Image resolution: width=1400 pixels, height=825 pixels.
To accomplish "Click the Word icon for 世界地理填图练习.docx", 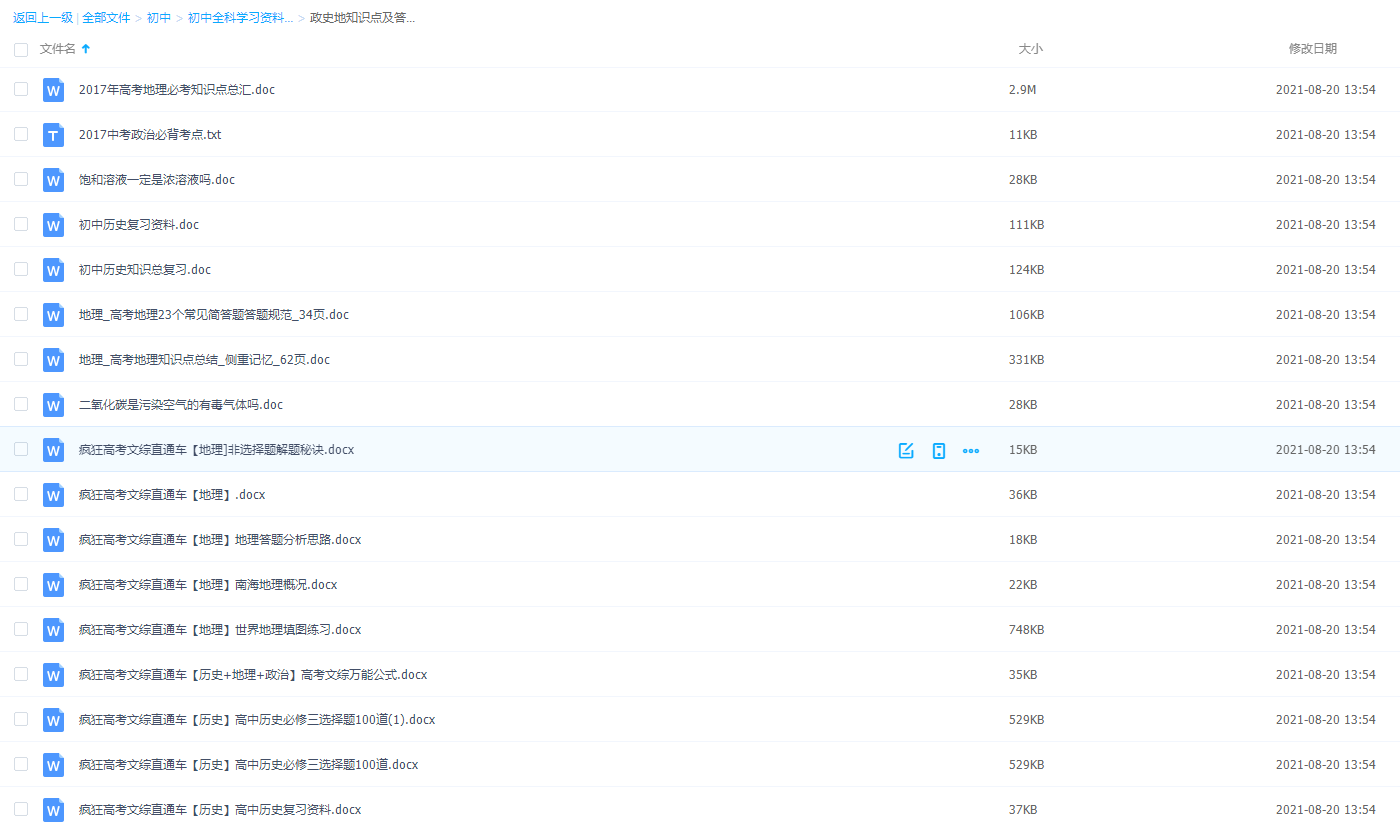I will [53, 630].
